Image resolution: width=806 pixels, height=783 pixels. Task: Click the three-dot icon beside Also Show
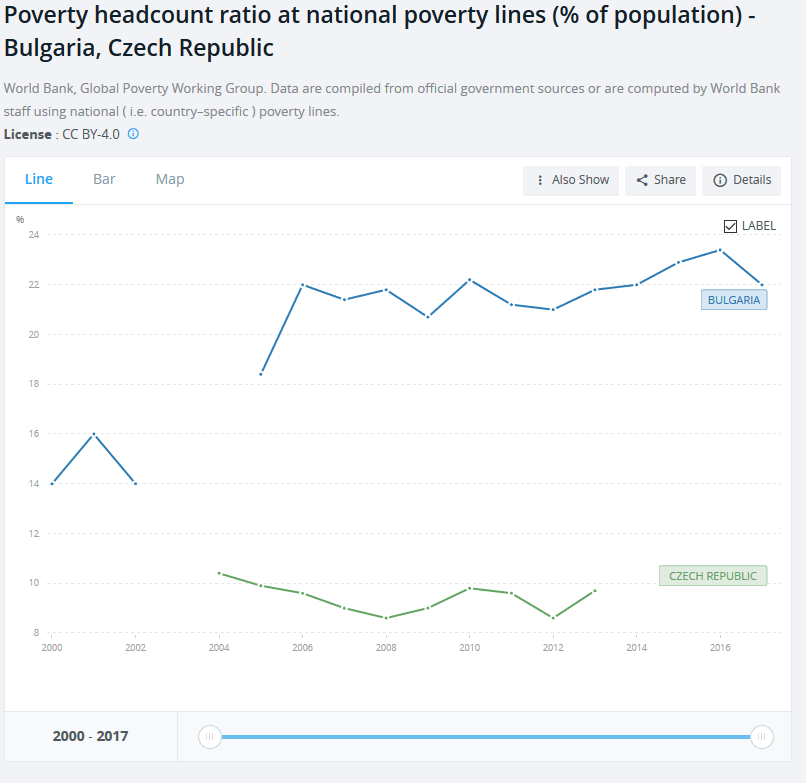[540, 180]
